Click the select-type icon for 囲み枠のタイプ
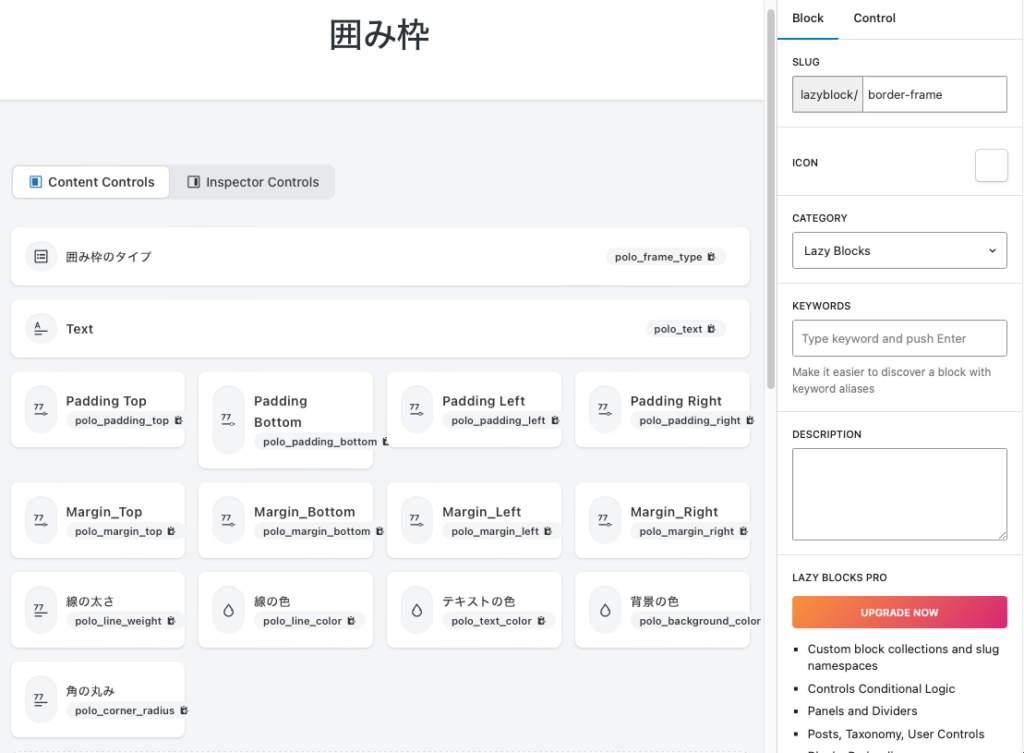 (41, 257)
